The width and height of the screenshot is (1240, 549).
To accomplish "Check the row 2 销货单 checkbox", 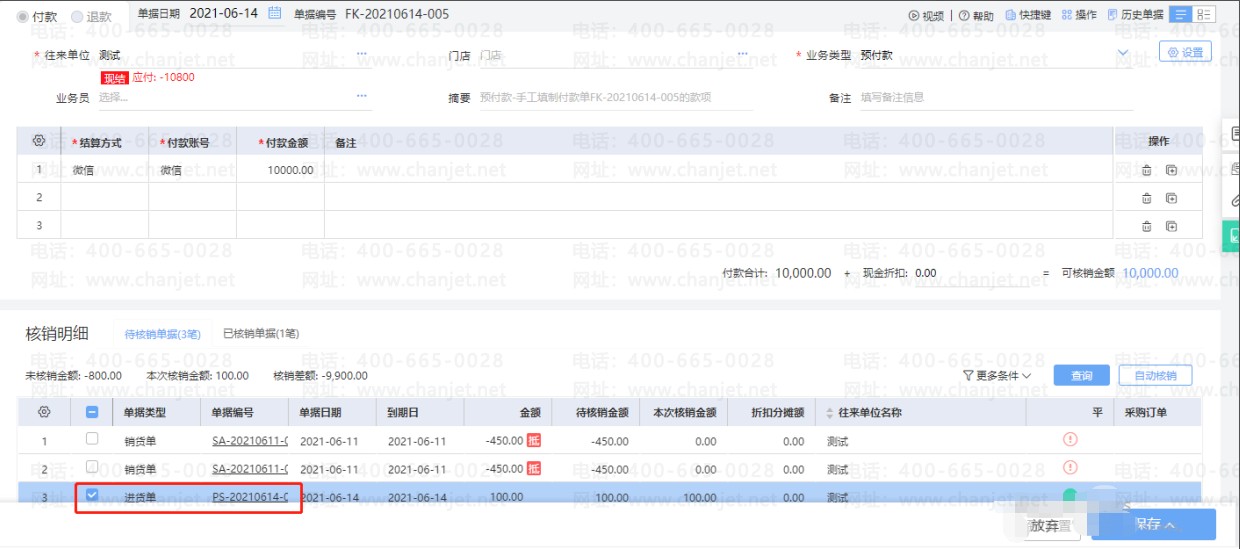I will click(x=92, y=467).
